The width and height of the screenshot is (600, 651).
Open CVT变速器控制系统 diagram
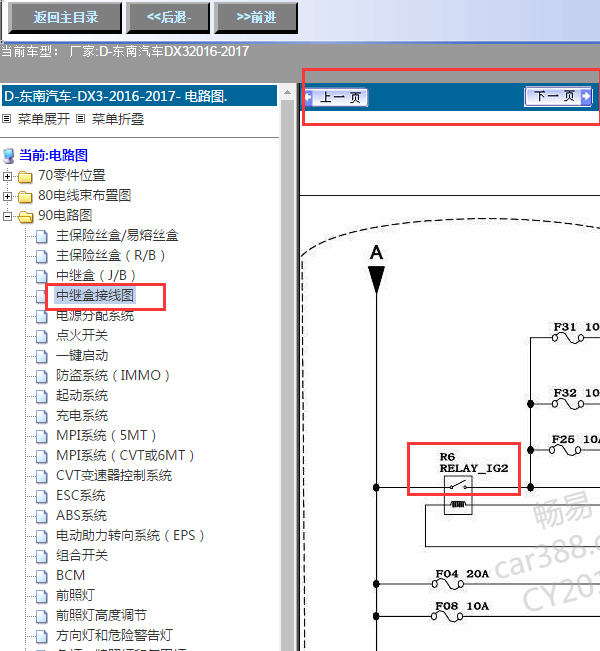tap(114, 475)
